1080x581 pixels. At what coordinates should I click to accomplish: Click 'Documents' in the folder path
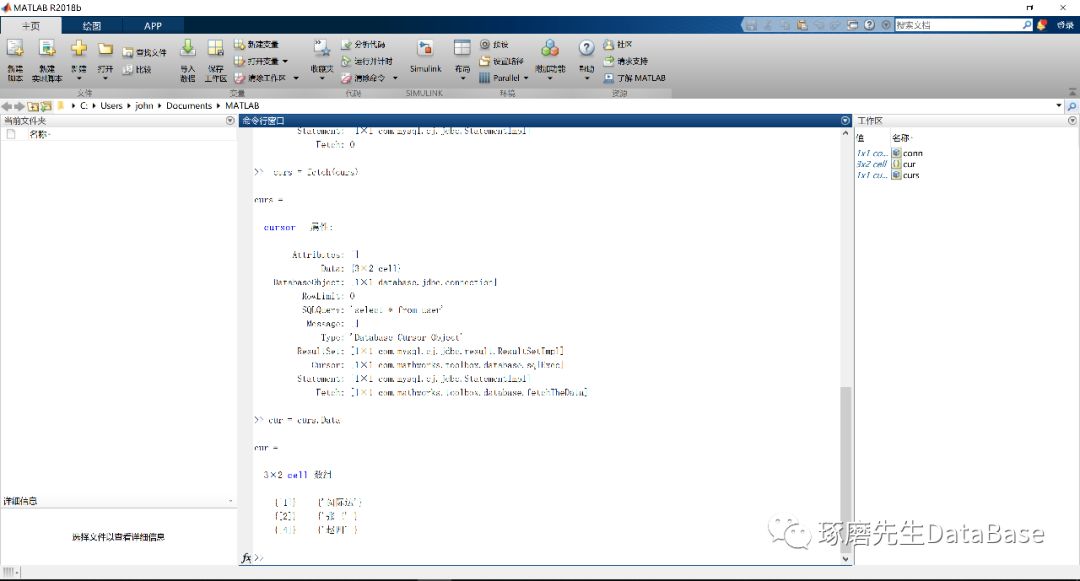[x=189, y=106]
